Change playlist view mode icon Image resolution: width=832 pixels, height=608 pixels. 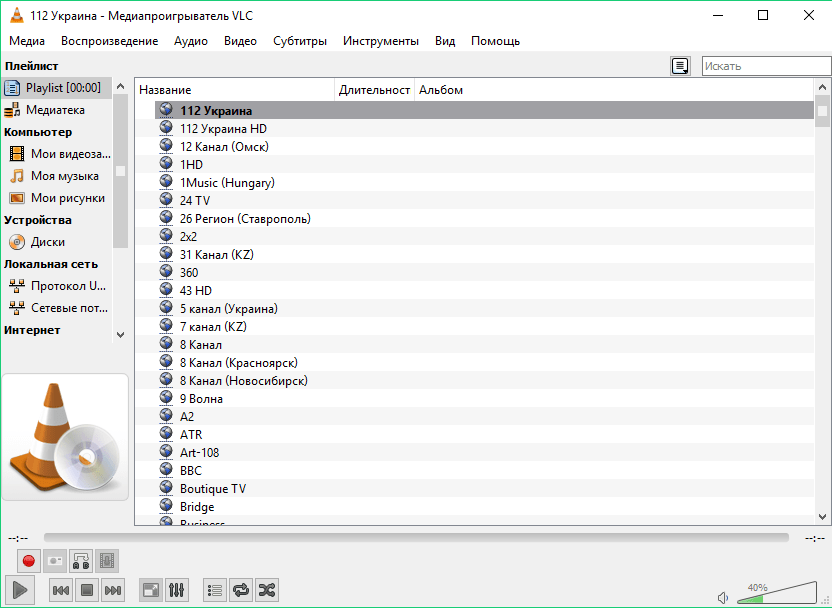[680, 66]
